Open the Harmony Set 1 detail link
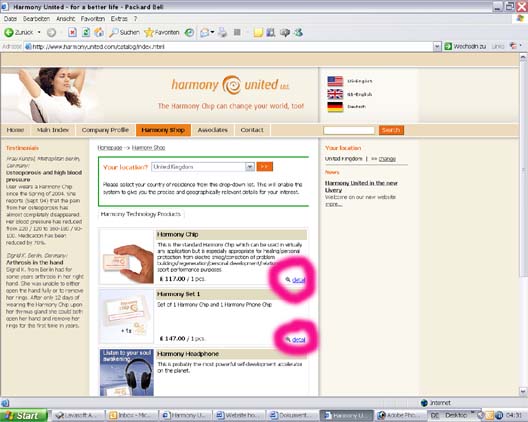 click(x=298, y=339)
